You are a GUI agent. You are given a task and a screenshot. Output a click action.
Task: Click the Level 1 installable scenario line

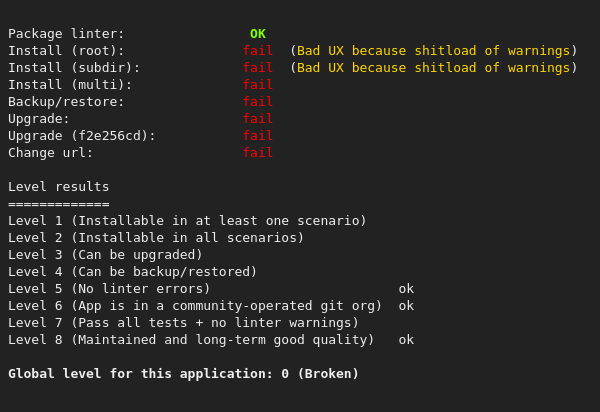coord(187,221)
